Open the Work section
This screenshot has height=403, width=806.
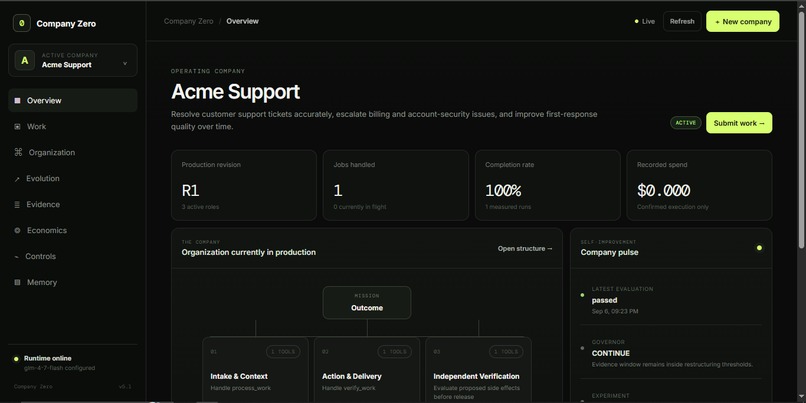72,126
